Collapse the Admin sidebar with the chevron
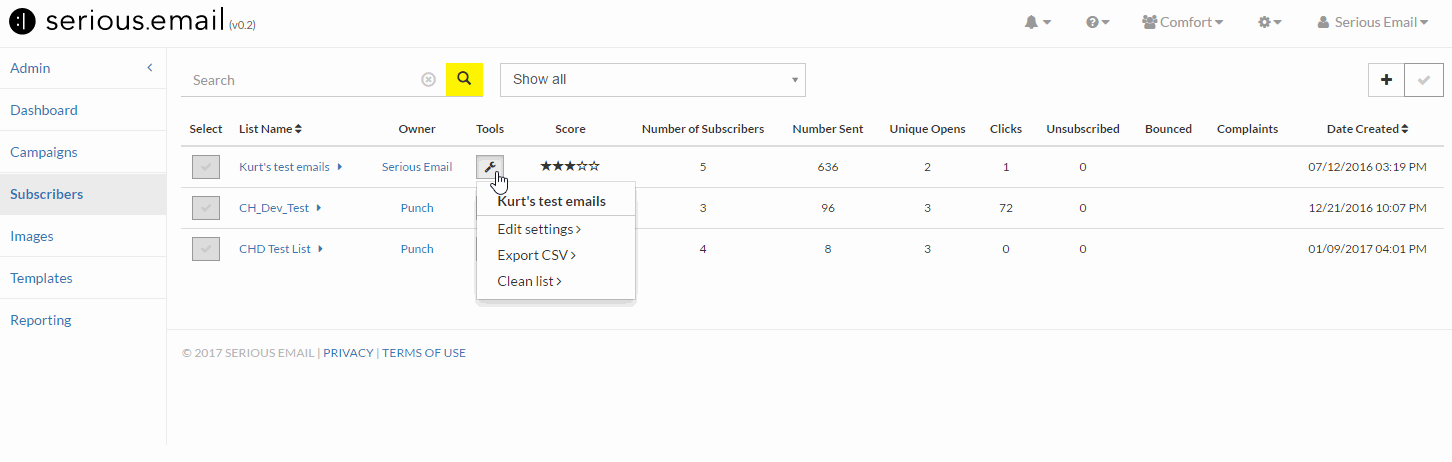The width and height of the screenshot is (1452, 462). [150, 68]
